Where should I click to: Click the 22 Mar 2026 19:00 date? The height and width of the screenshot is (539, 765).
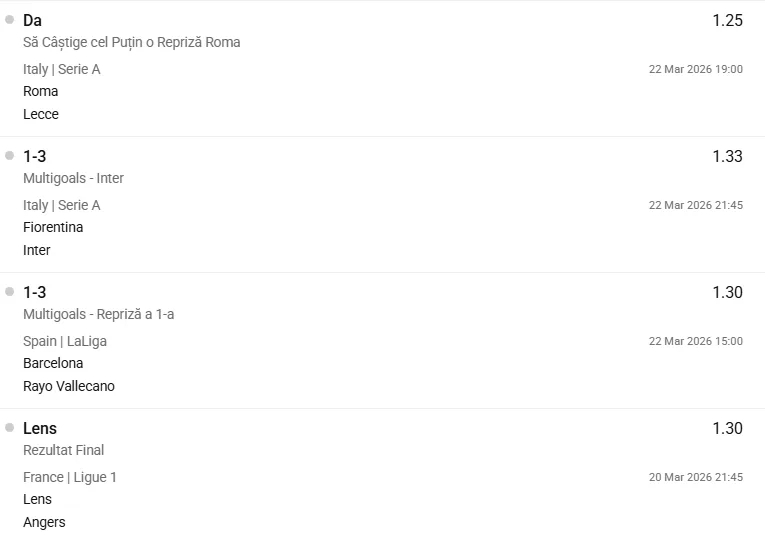point(695,69)
